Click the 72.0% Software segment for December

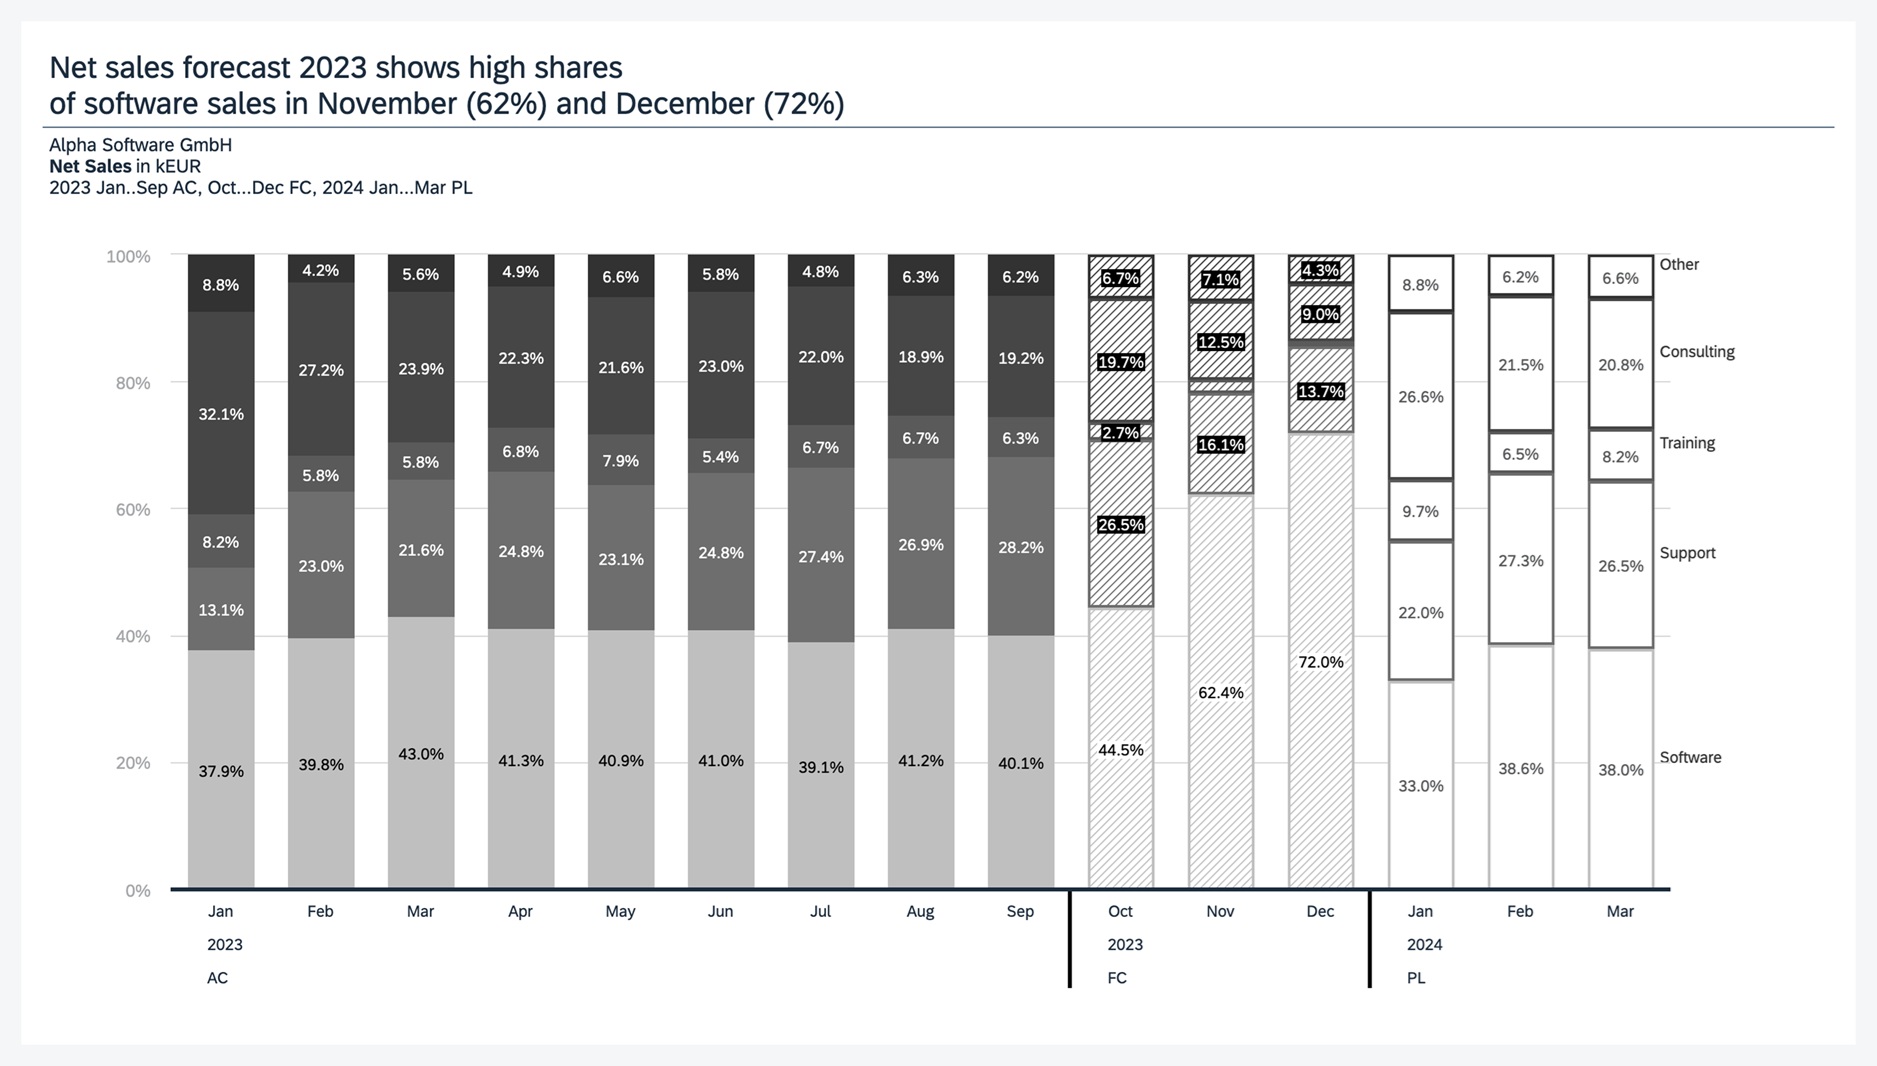pos(1320,660)
